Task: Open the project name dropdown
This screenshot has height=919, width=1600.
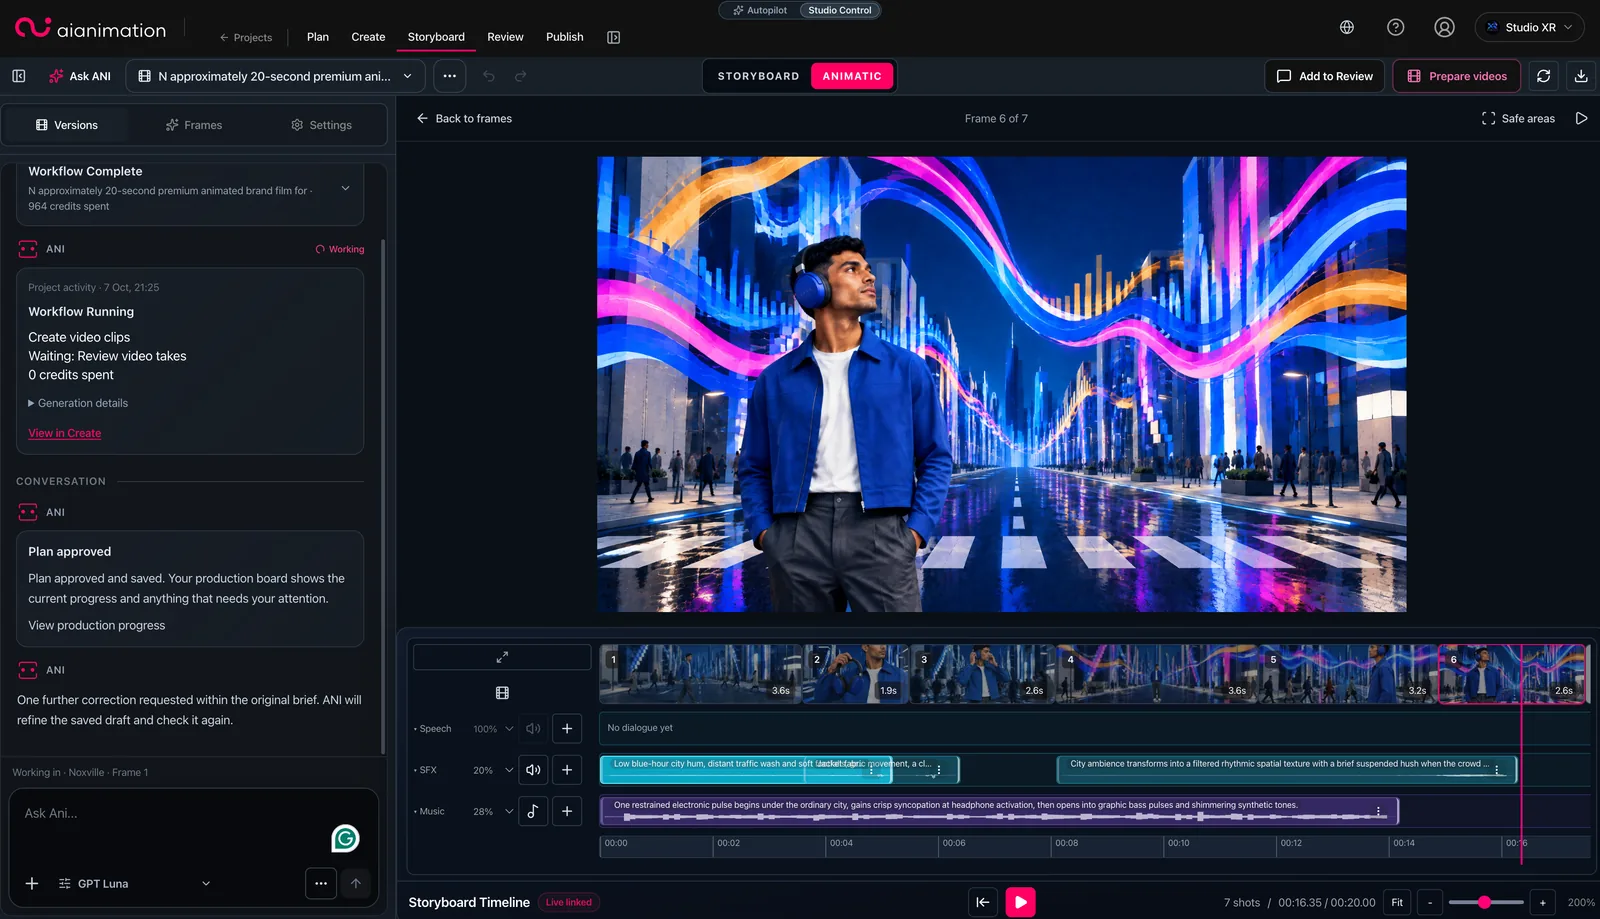Action: click(x=275, y=76)
